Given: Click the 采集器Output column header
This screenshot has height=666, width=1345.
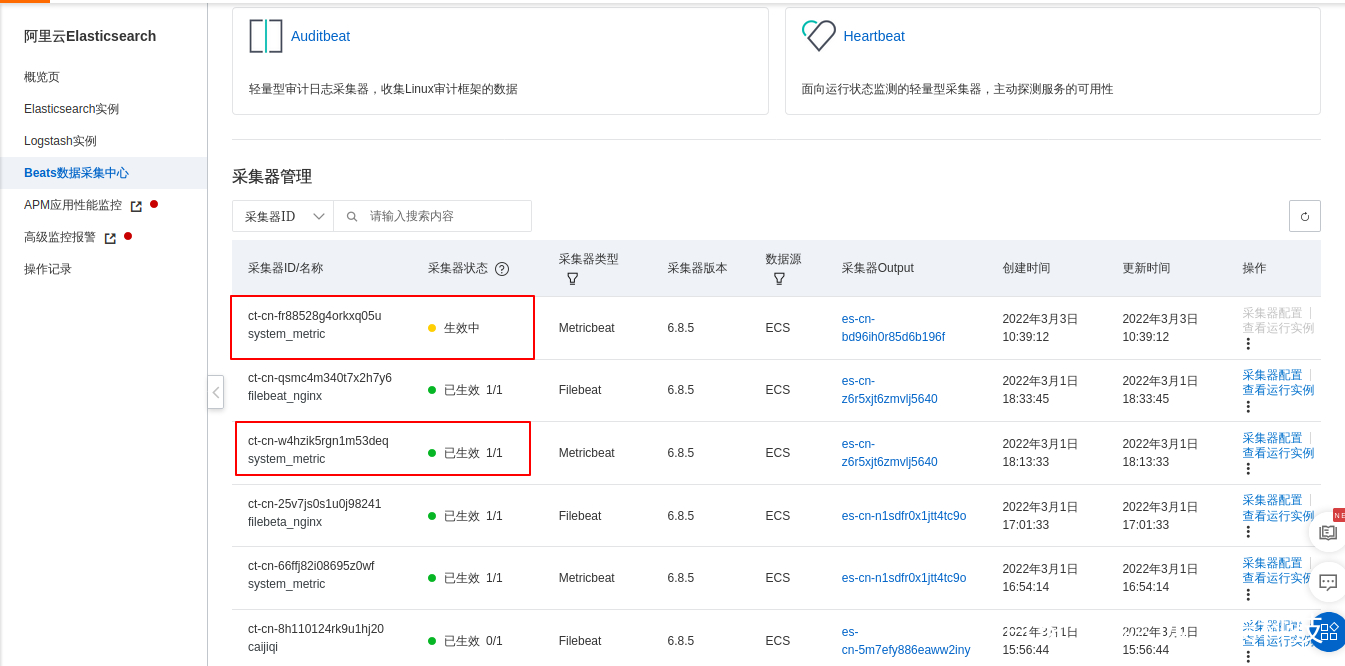Looking at the screenshot, I should point(877,268).
